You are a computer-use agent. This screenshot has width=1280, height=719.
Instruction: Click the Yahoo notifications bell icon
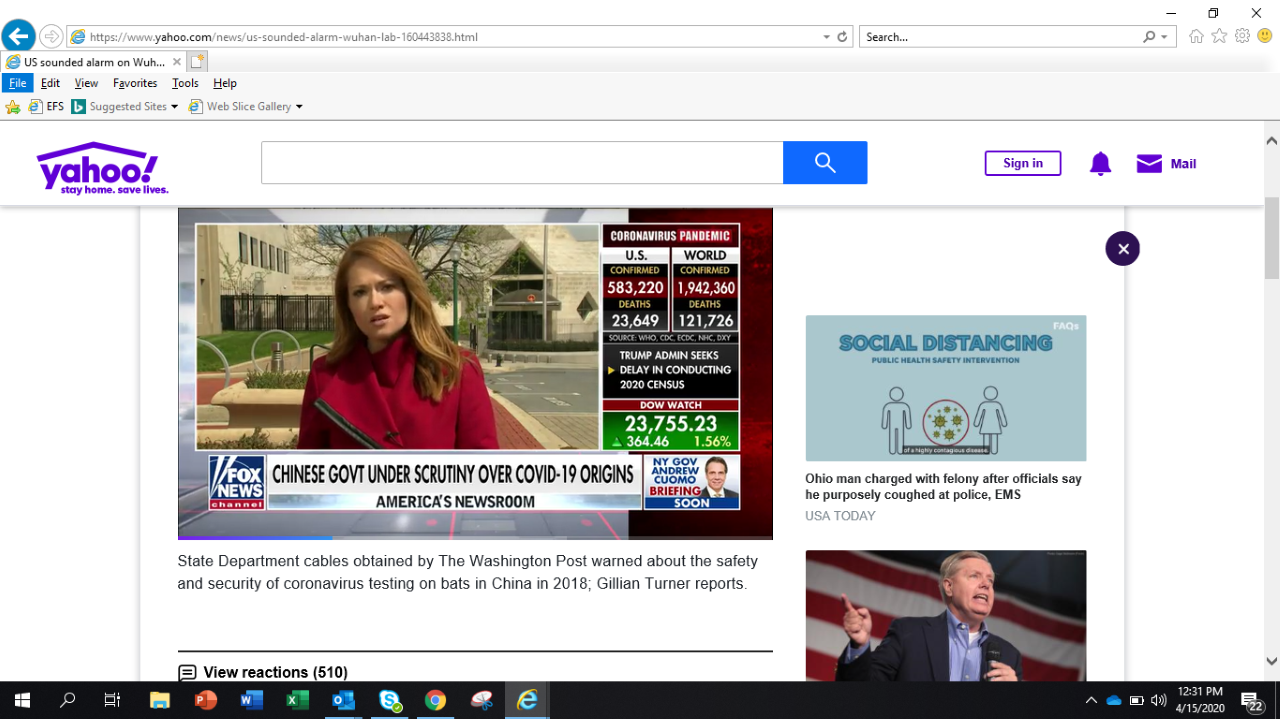1100,164
